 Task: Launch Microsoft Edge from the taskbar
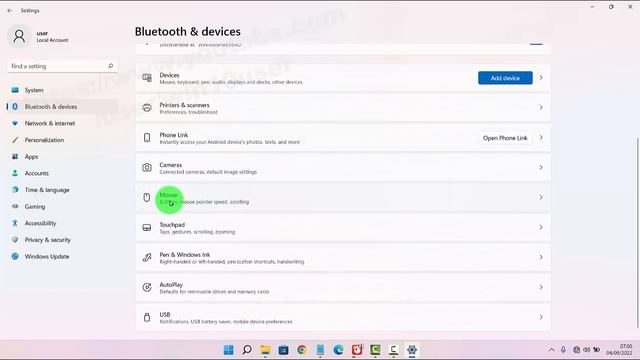coord(338,350)
